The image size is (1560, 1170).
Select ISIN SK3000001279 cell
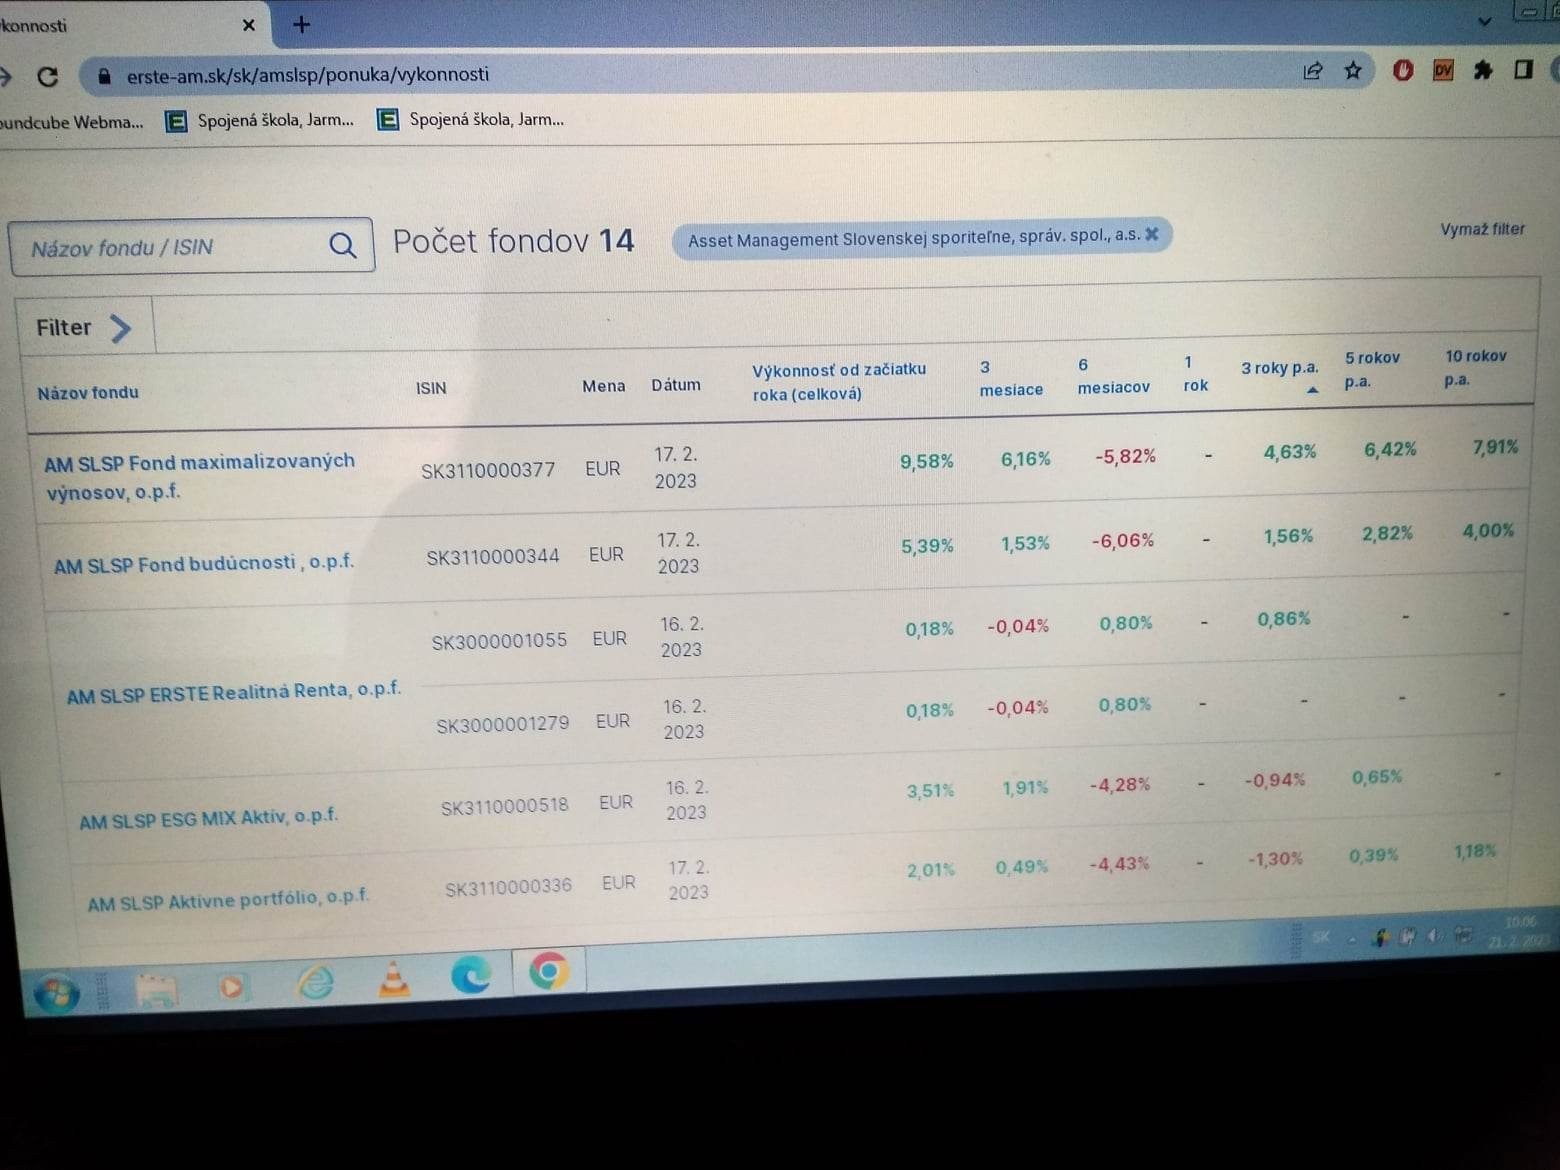[x=503, y=724]
